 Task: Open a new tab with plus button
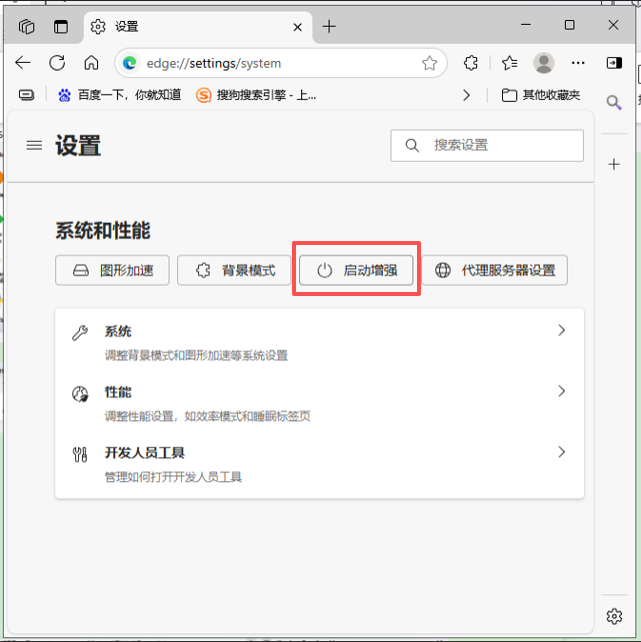329,27
